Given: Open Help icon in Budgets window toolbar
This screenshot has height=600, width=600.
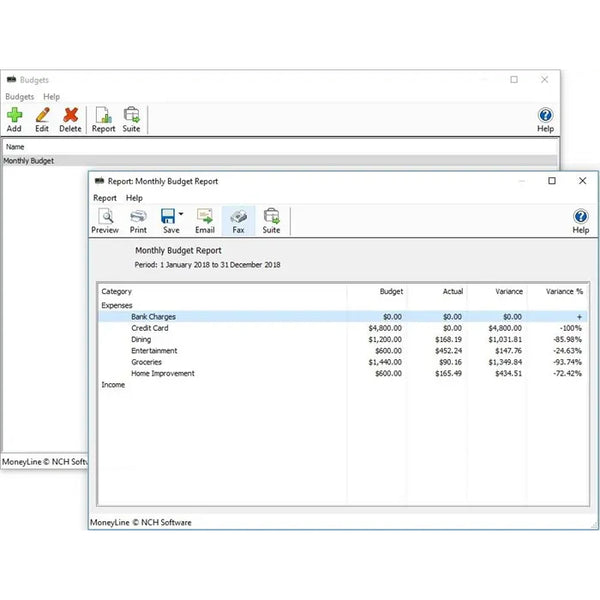Looking at the screenshot, I should tap(545, 115).
